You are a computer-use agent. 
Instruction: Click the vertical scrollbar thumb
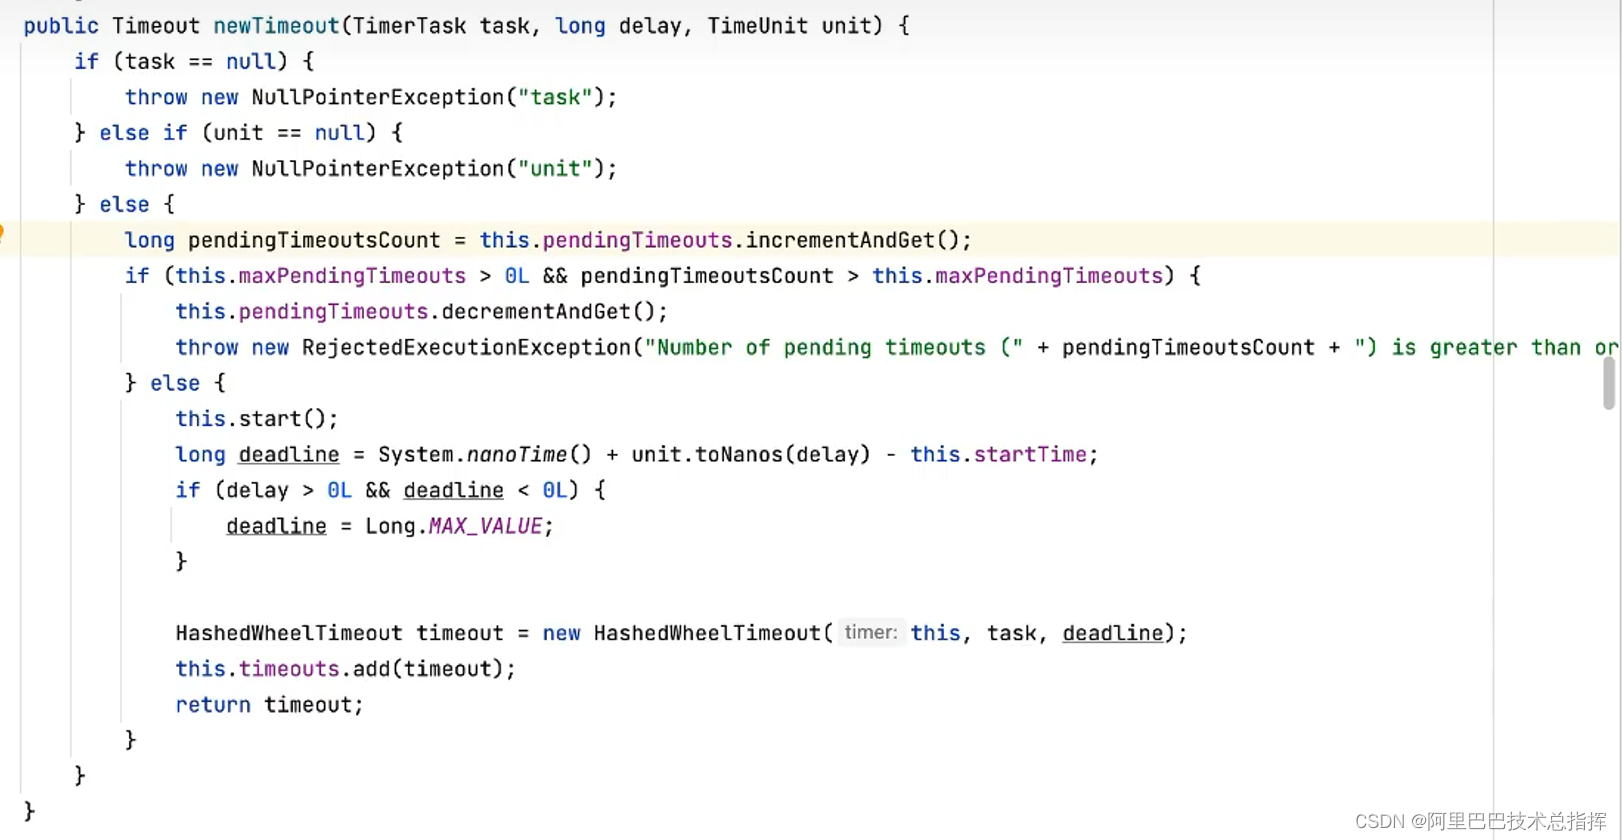pos(1609,383)
